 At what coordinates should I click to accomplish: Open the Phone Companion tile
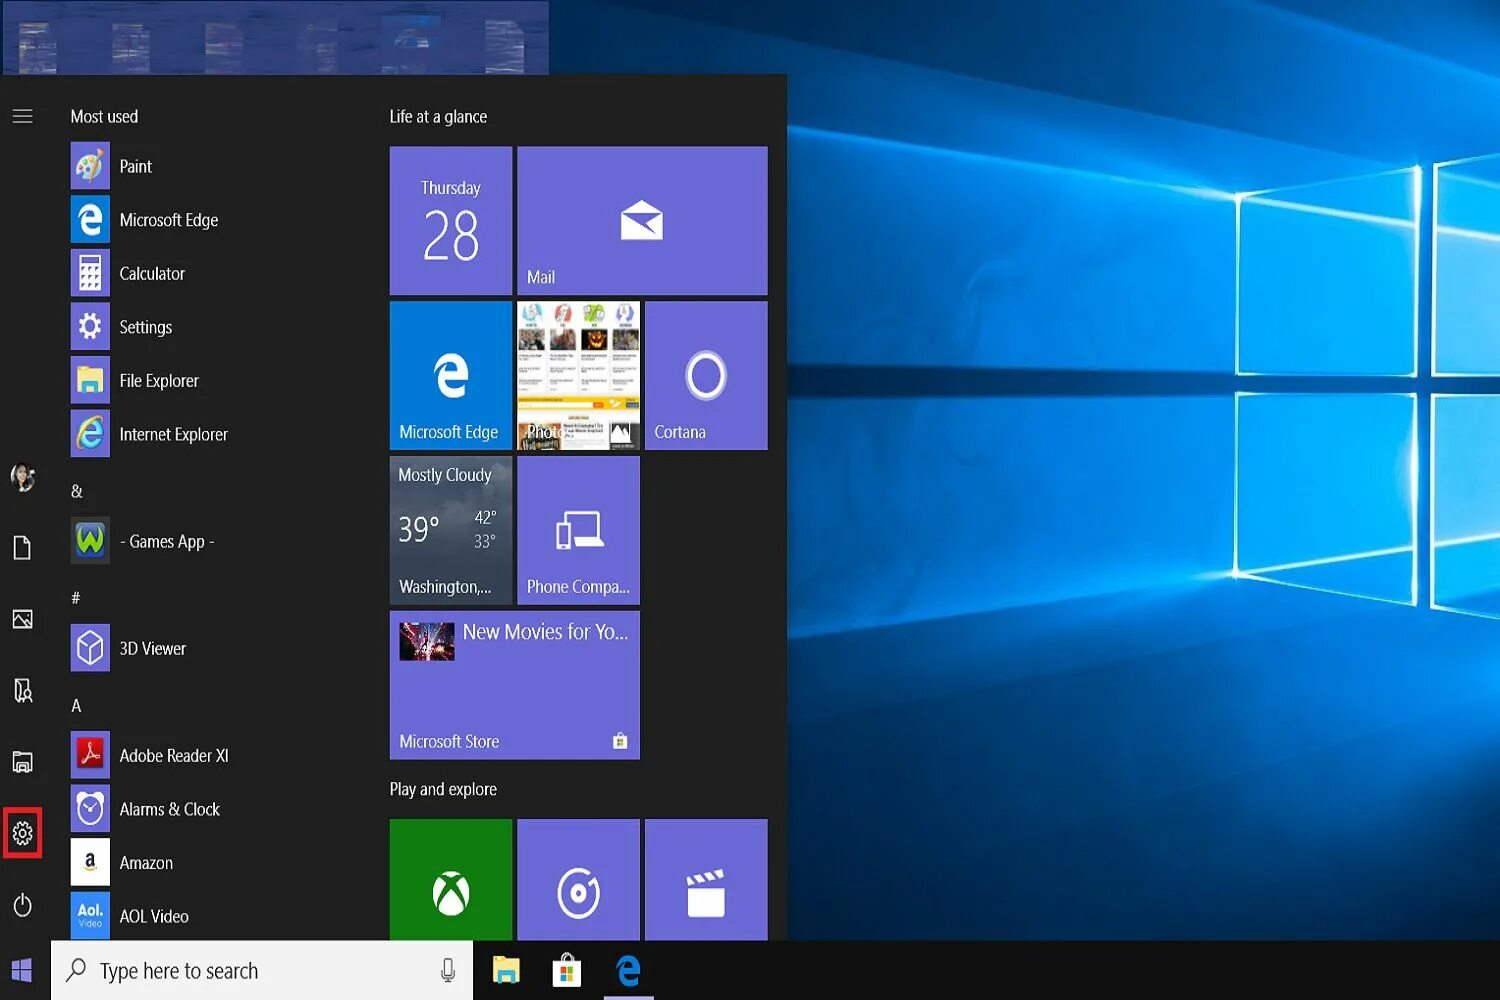click(x=578, y=530)
